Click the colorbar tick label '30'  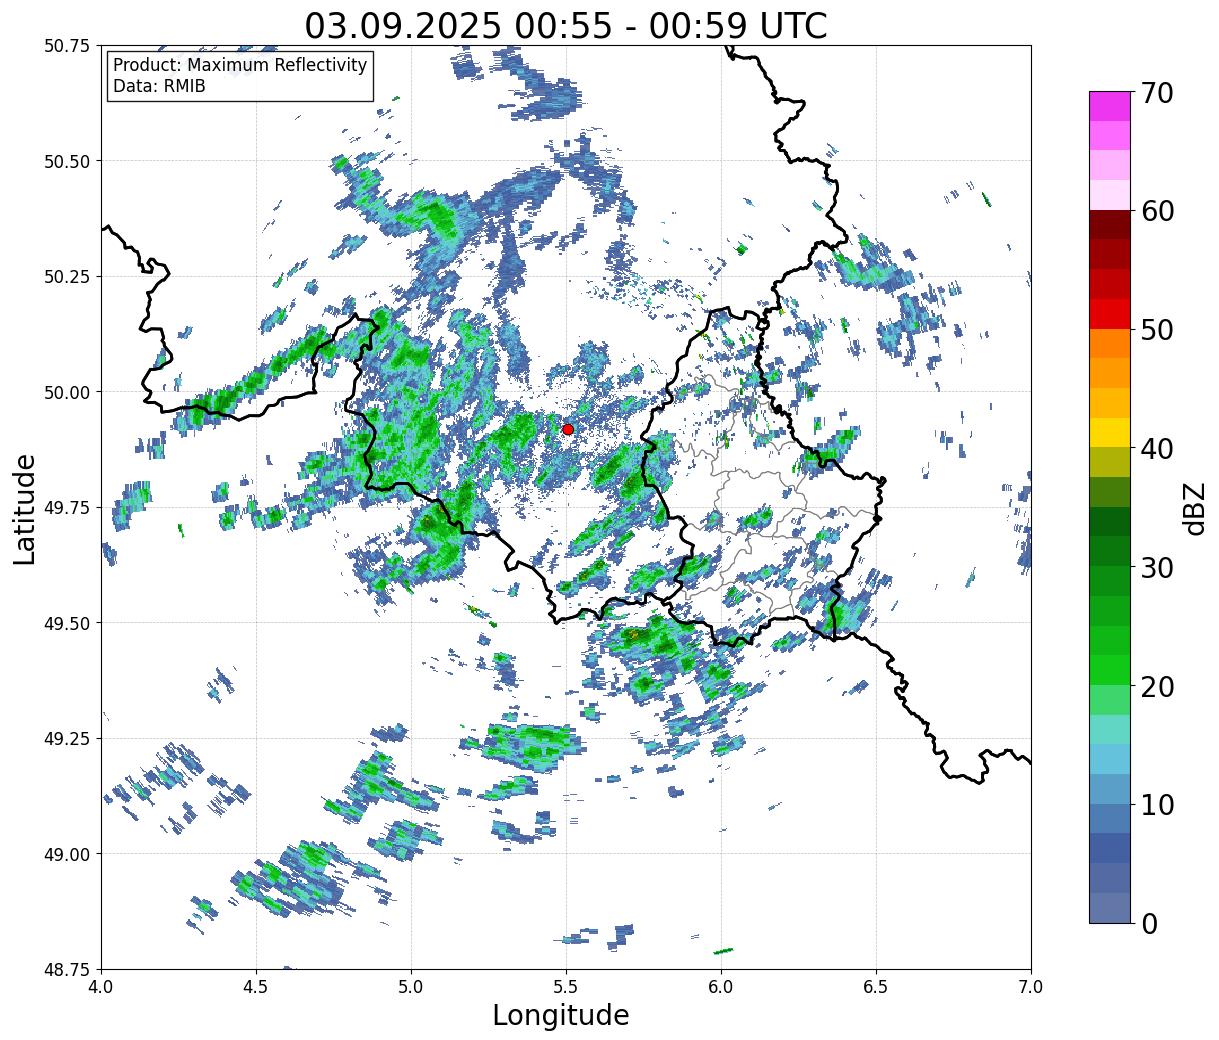click(1157, 567)
